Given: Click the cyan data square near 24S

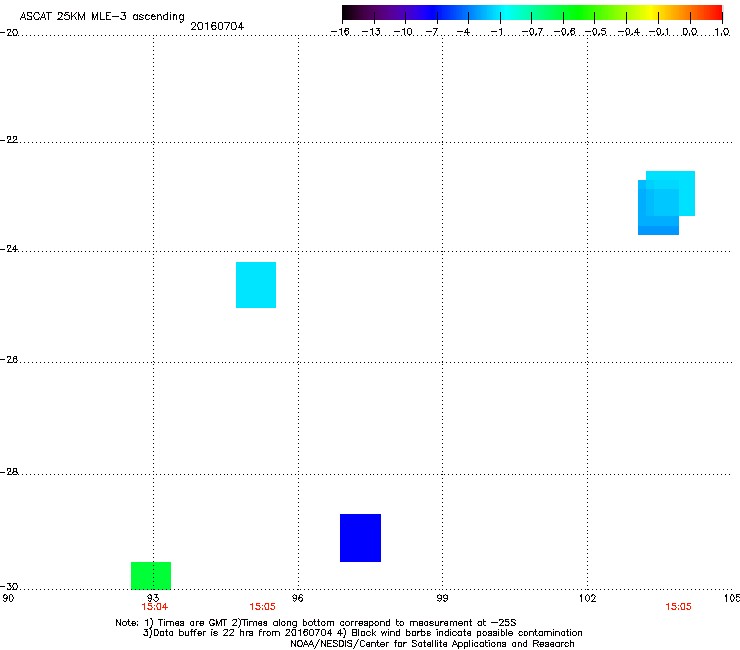Looking at the screenshot, I should 256,285.
